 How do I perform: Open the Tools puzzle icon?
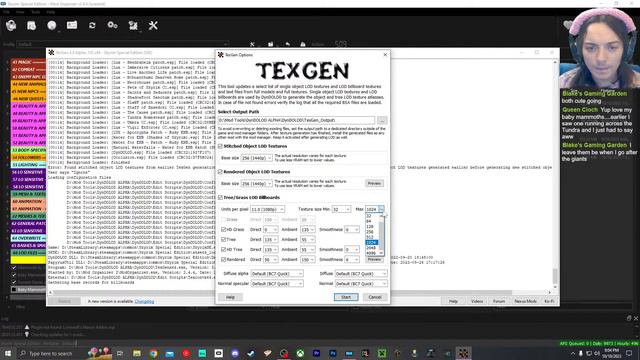(x=133, y=26)
